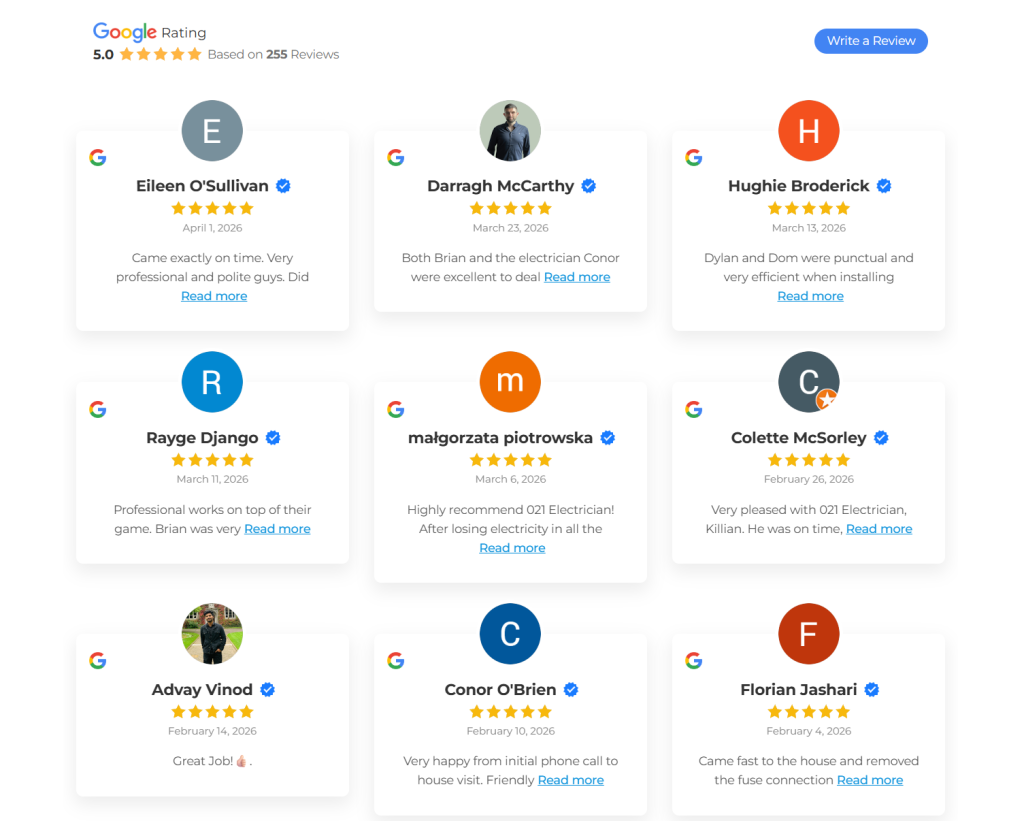The height and width of the screenshot is (821, 1024).
Task: Click the verified checkmark beside Rayge Django
Action: click(273, 438)
